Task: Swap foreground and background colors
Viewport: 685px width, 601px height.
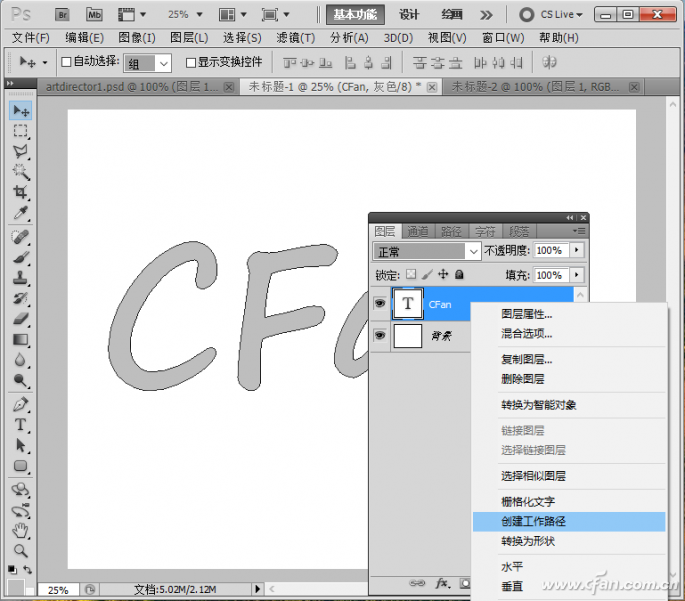Action: pos(28,570)
